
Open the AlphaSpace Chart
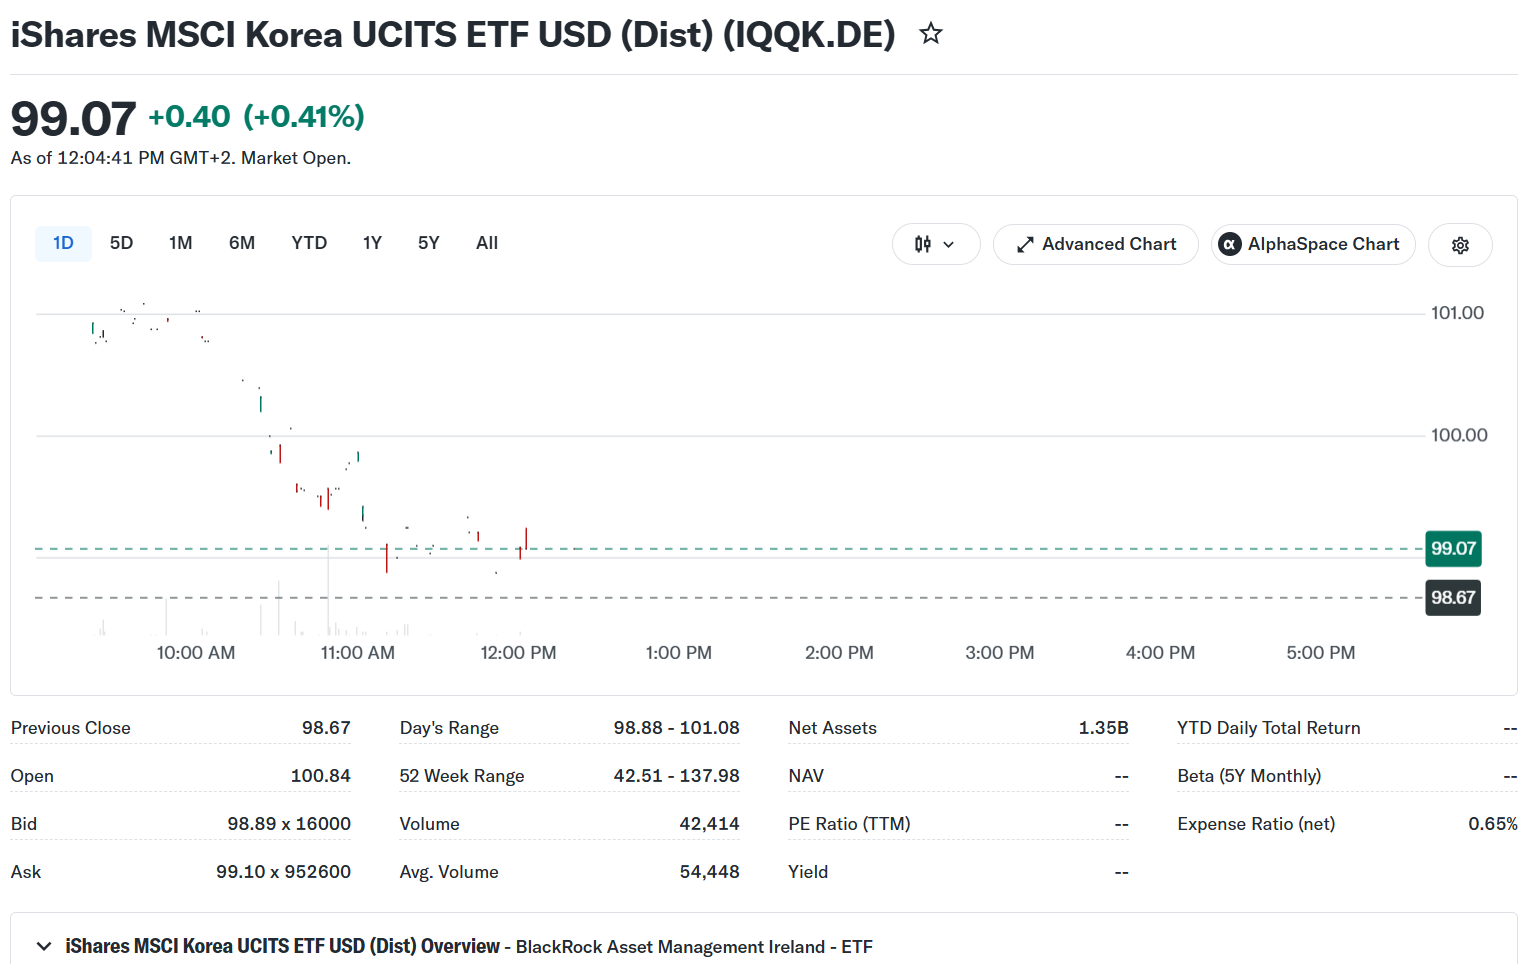[1313, 244]
